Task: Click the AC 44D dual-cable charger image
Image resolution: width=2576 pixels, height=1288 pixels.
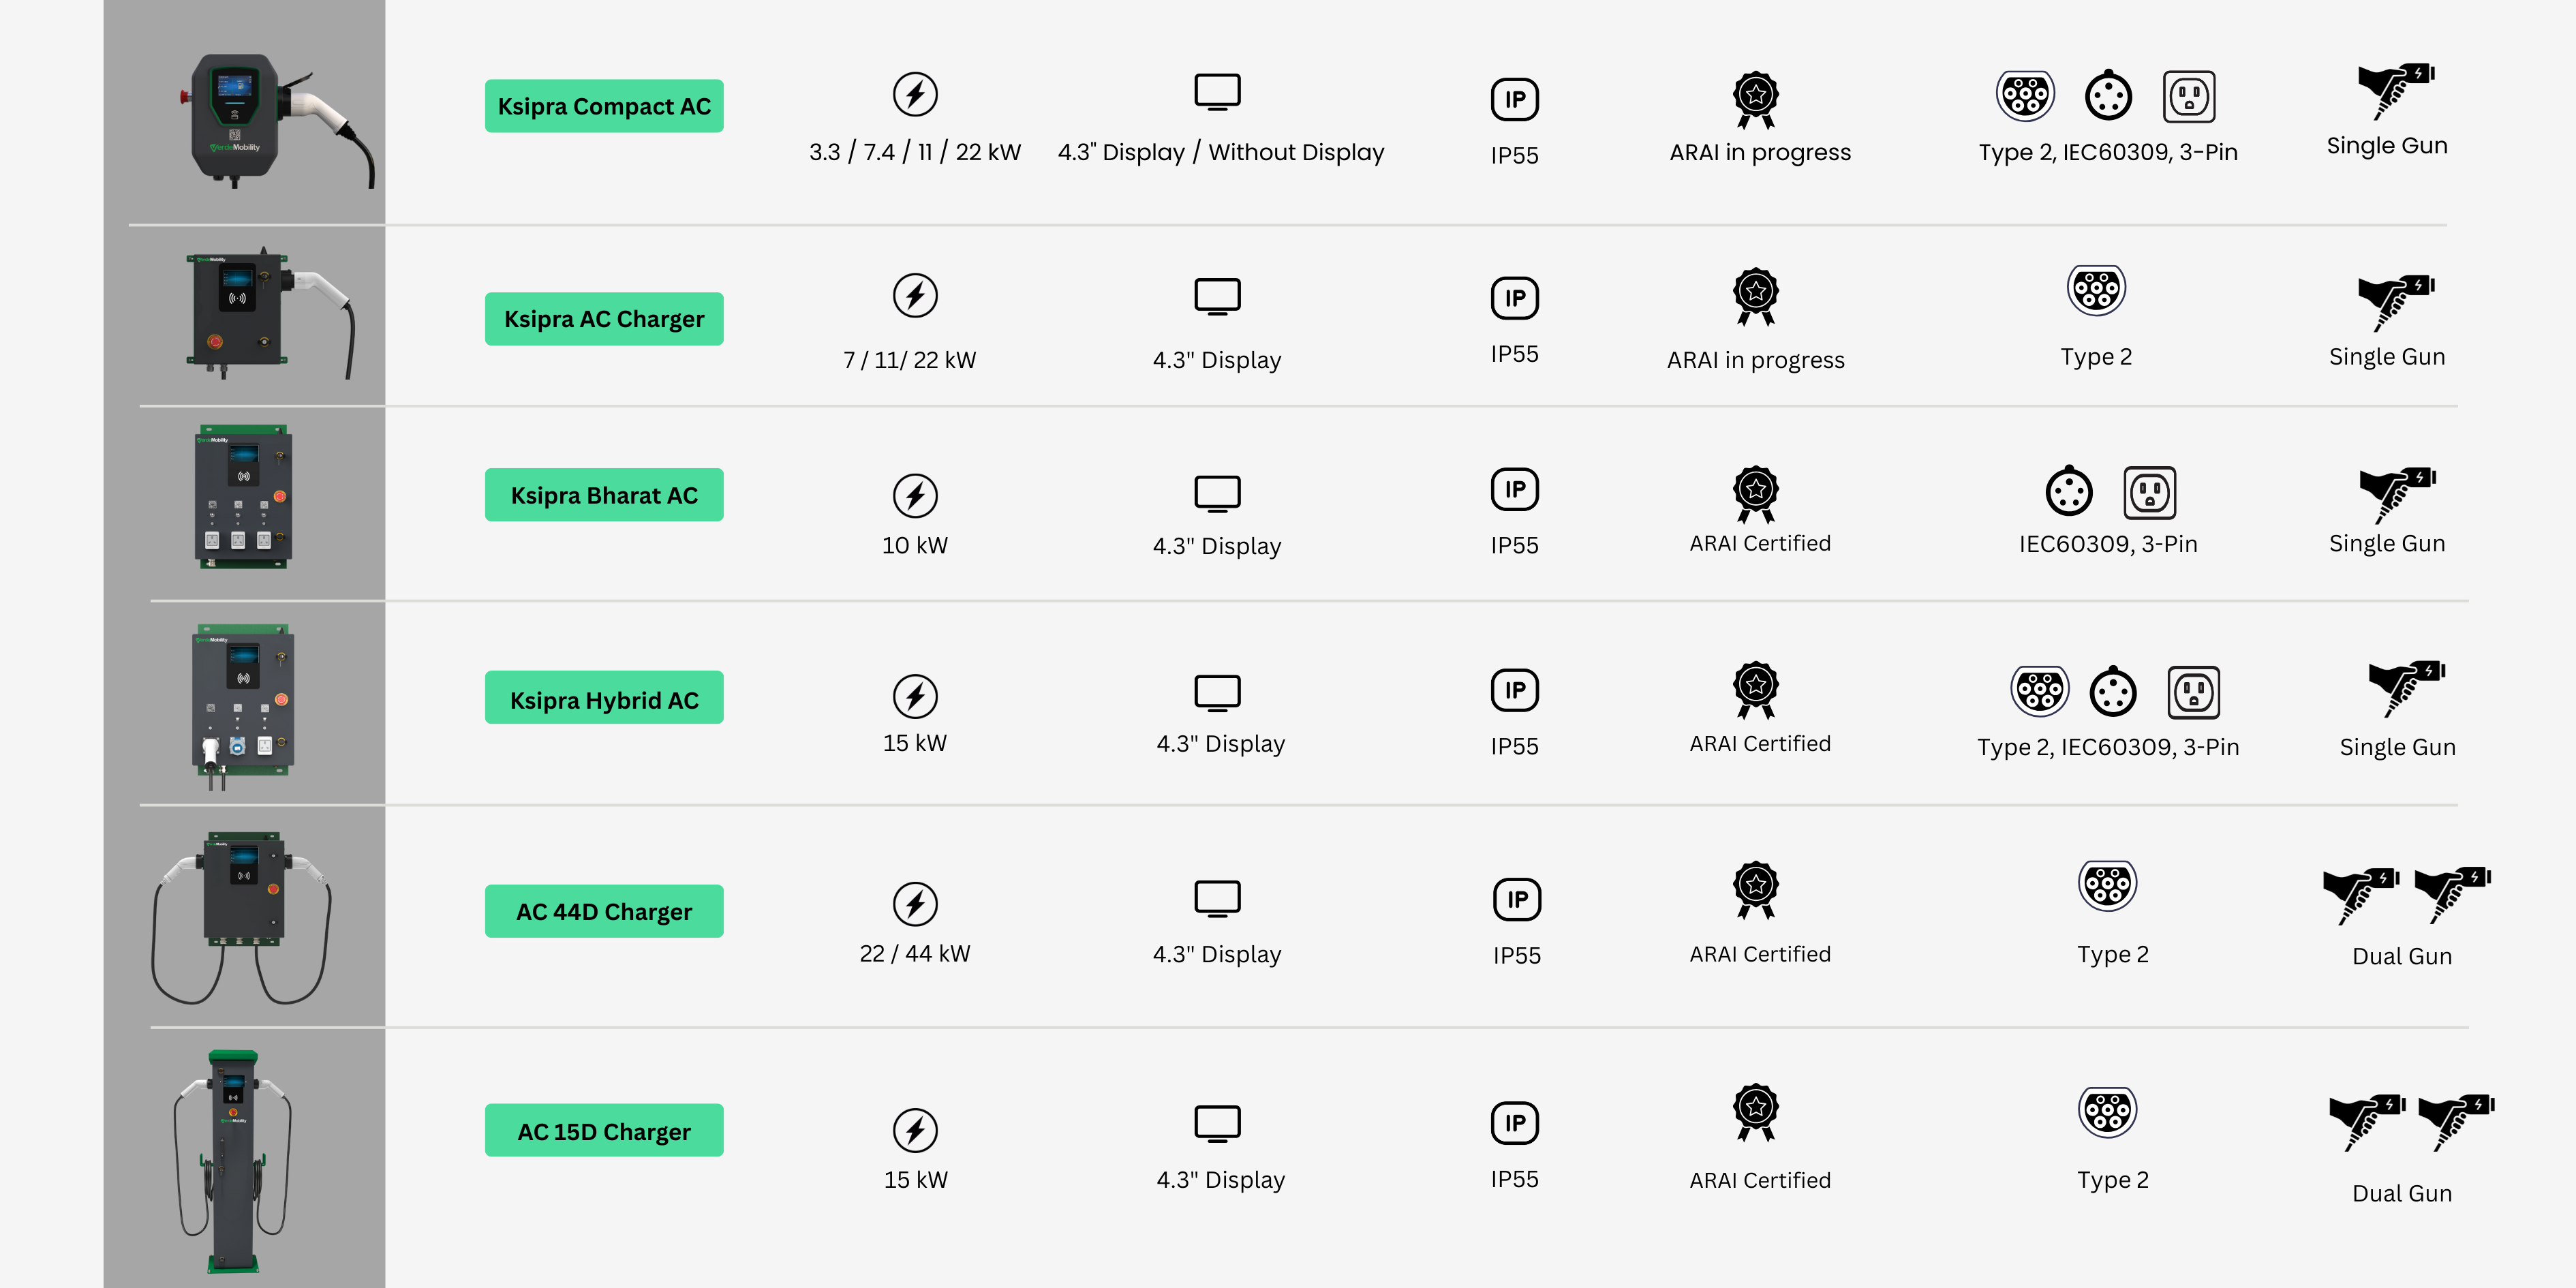Action: pyautogui.click(x=242, y=915)
